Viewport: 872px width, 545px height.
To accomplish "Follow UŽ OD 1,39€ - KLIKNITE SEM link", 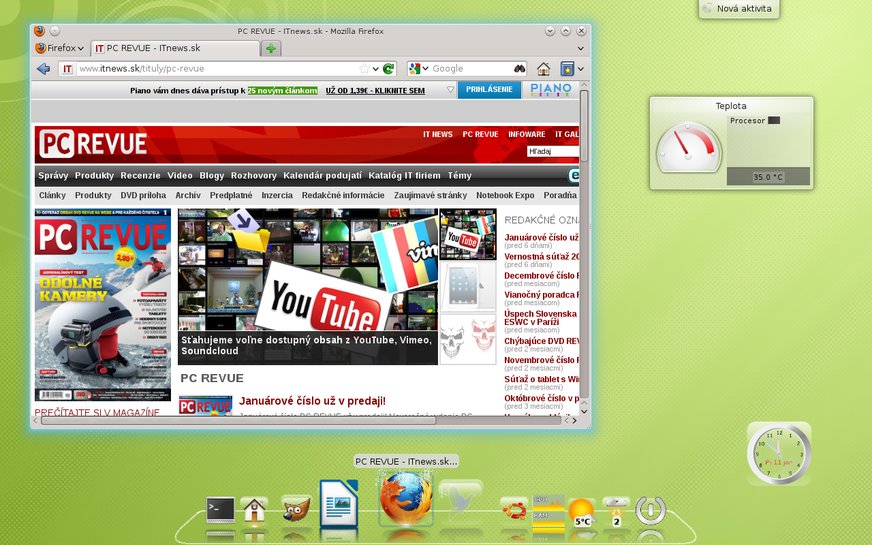I will pos(375,91).
